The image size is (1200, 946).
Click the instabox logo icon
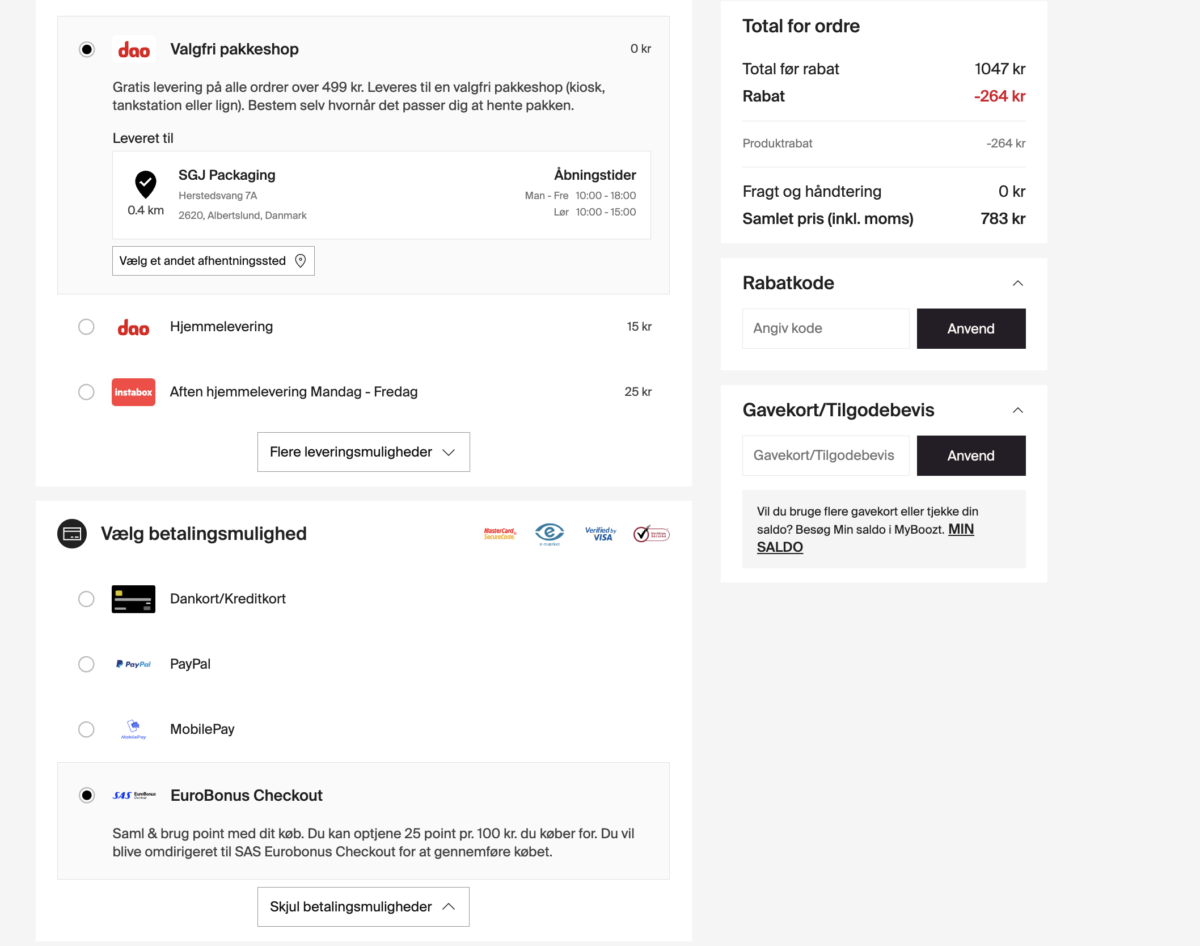click(x=133, y=392)
